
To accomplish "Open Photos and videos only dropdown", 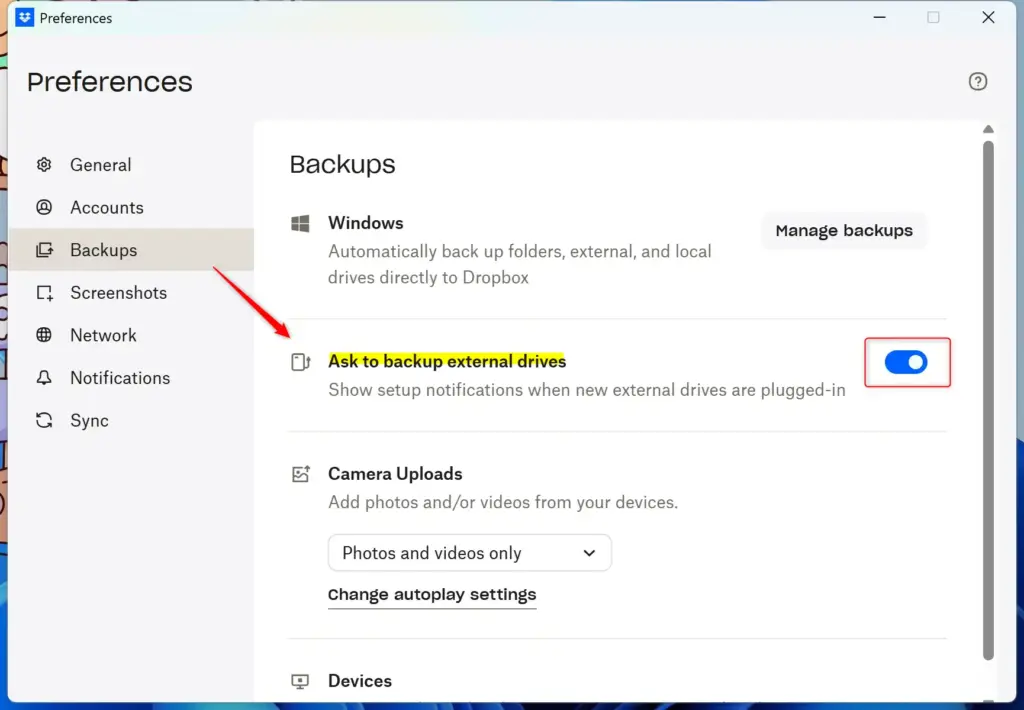I will pos(470,553).
